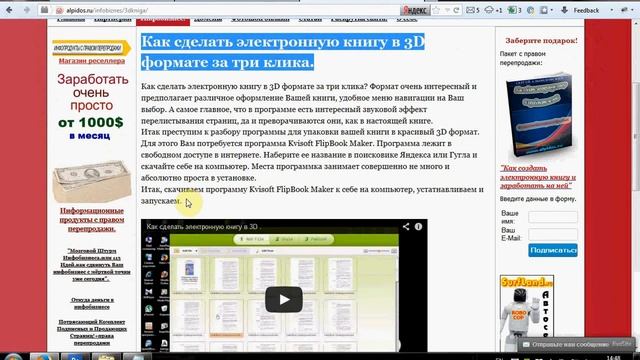Click the folder icon in the taskbar
Screen dimensions: 640x360
(x=106, y=357)
